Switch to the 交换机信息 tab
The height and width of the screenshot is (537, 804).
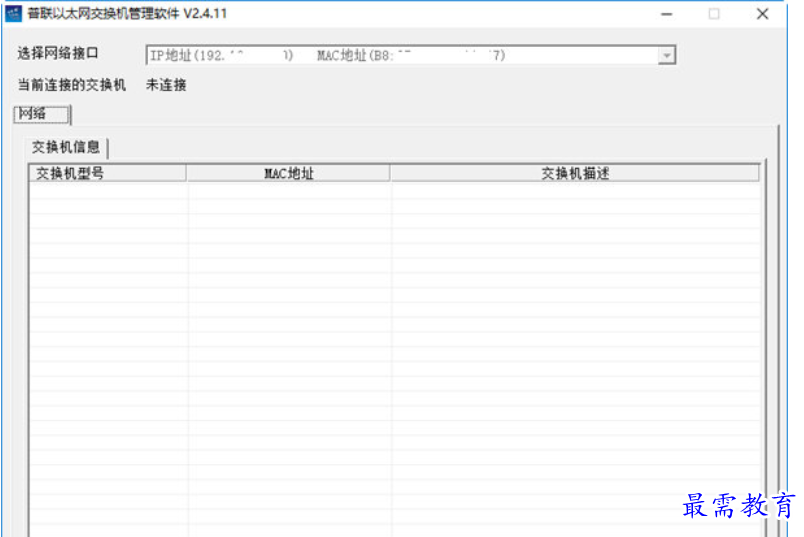[66, 147]
